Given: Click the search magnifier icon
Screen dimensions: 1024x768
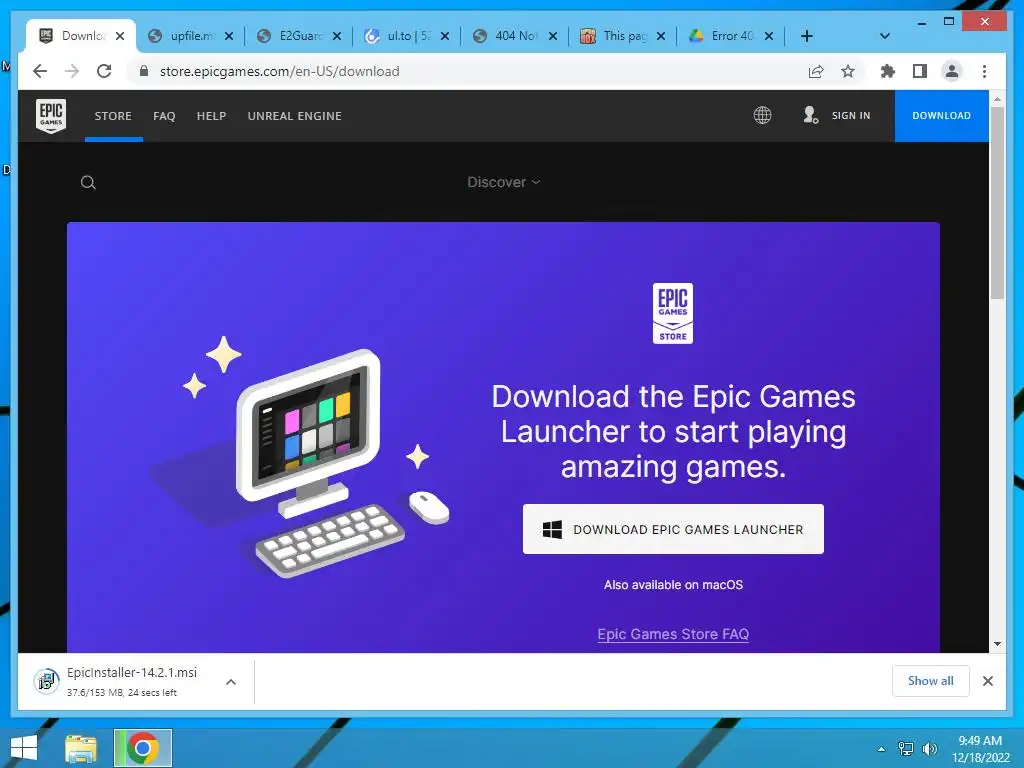Looking at the screenshot, I should [88, 183].
